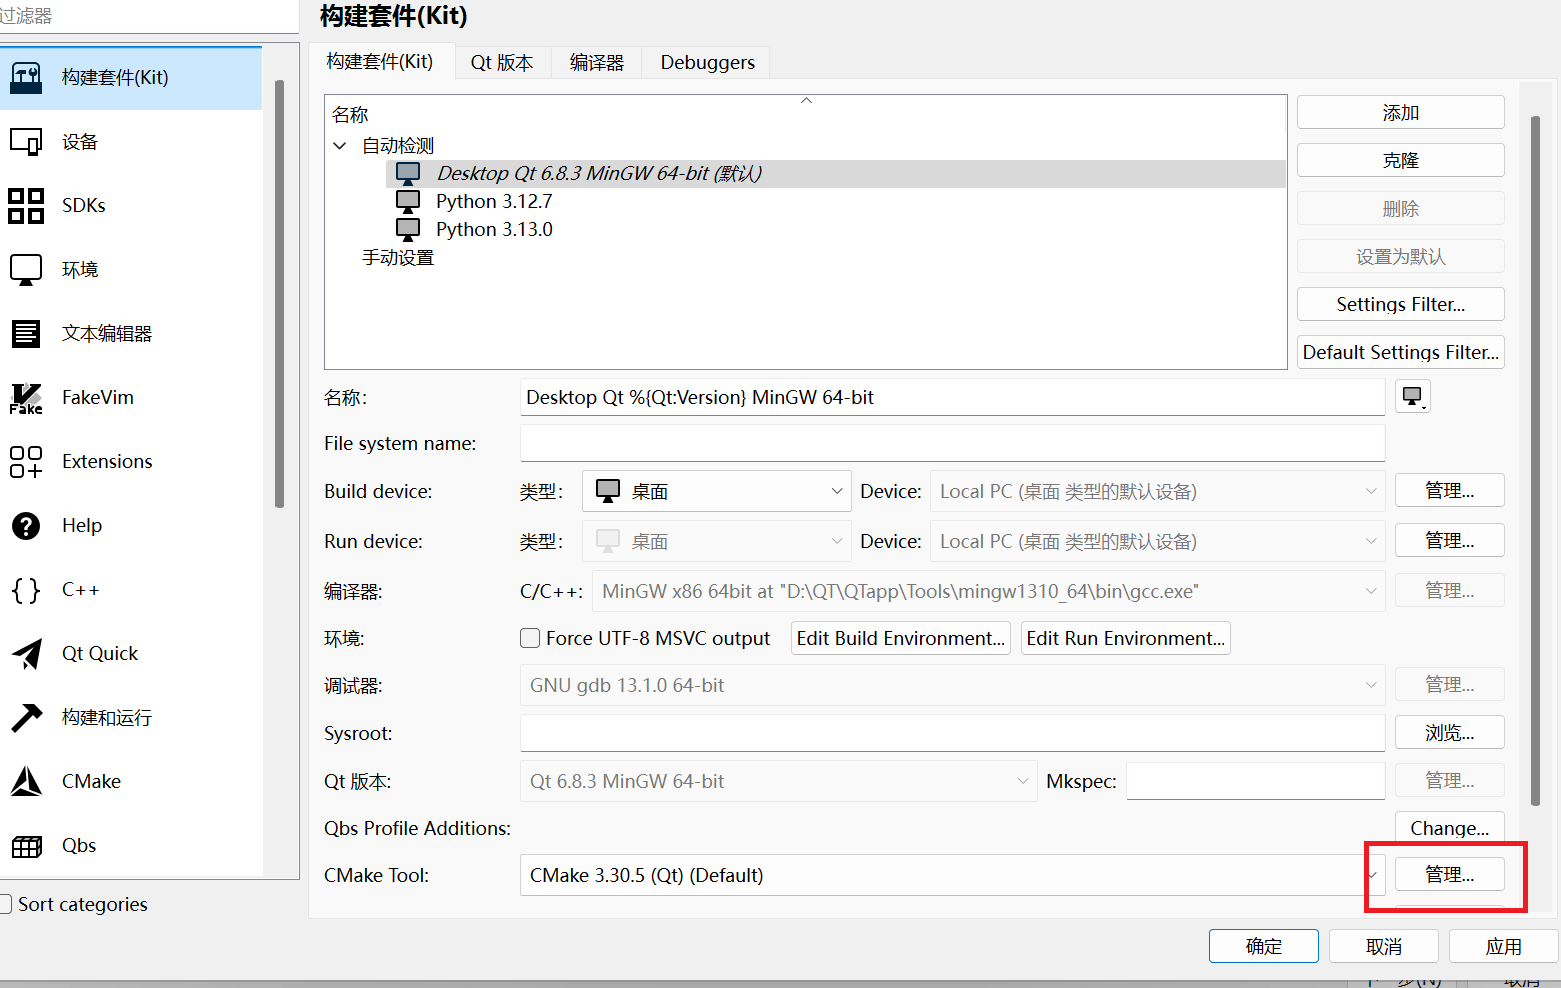Click monitor icon beside Python 3.12.7

[408, 202]
